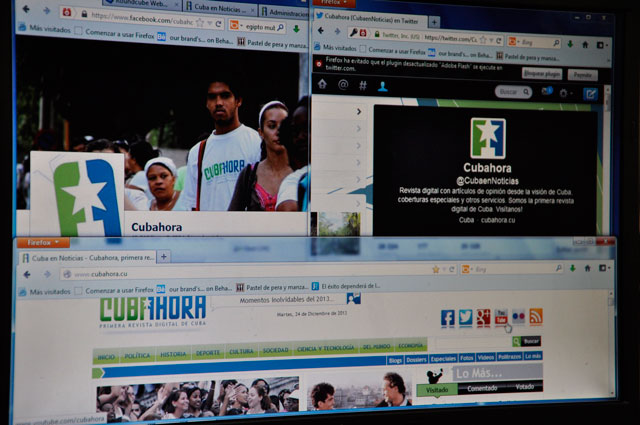This screenshot has height=425, width=640.
Task: Click the Buscar button on Cubahora
Action: (530, 341)
